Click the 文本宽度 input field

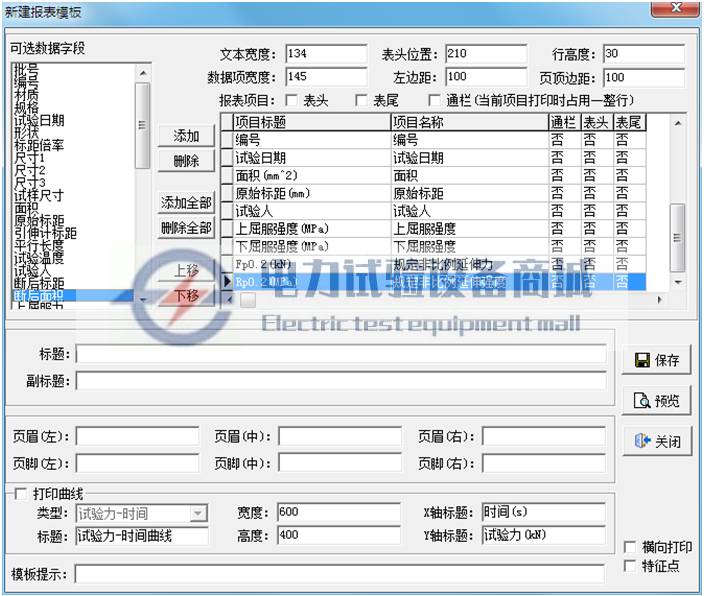pyautogui.click(x=325, y=54)
